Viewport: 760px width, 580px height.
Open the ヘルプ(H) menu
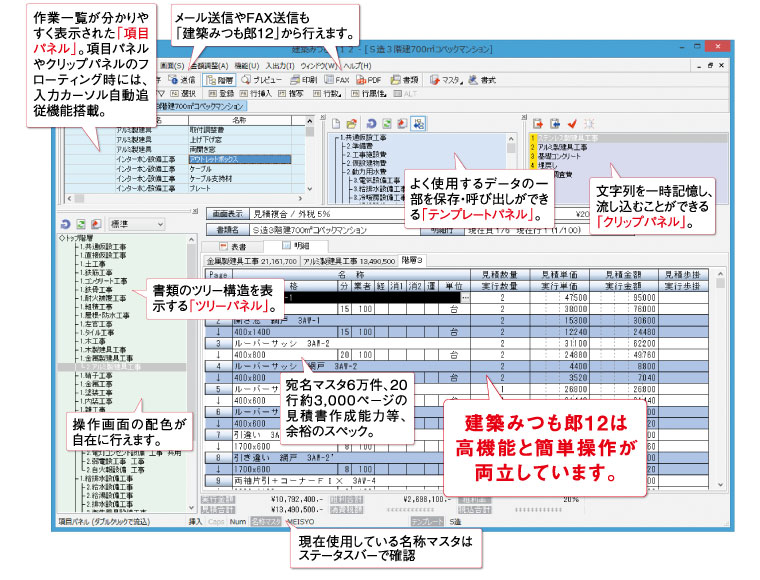pyautogui.click(x=357, y=65)
